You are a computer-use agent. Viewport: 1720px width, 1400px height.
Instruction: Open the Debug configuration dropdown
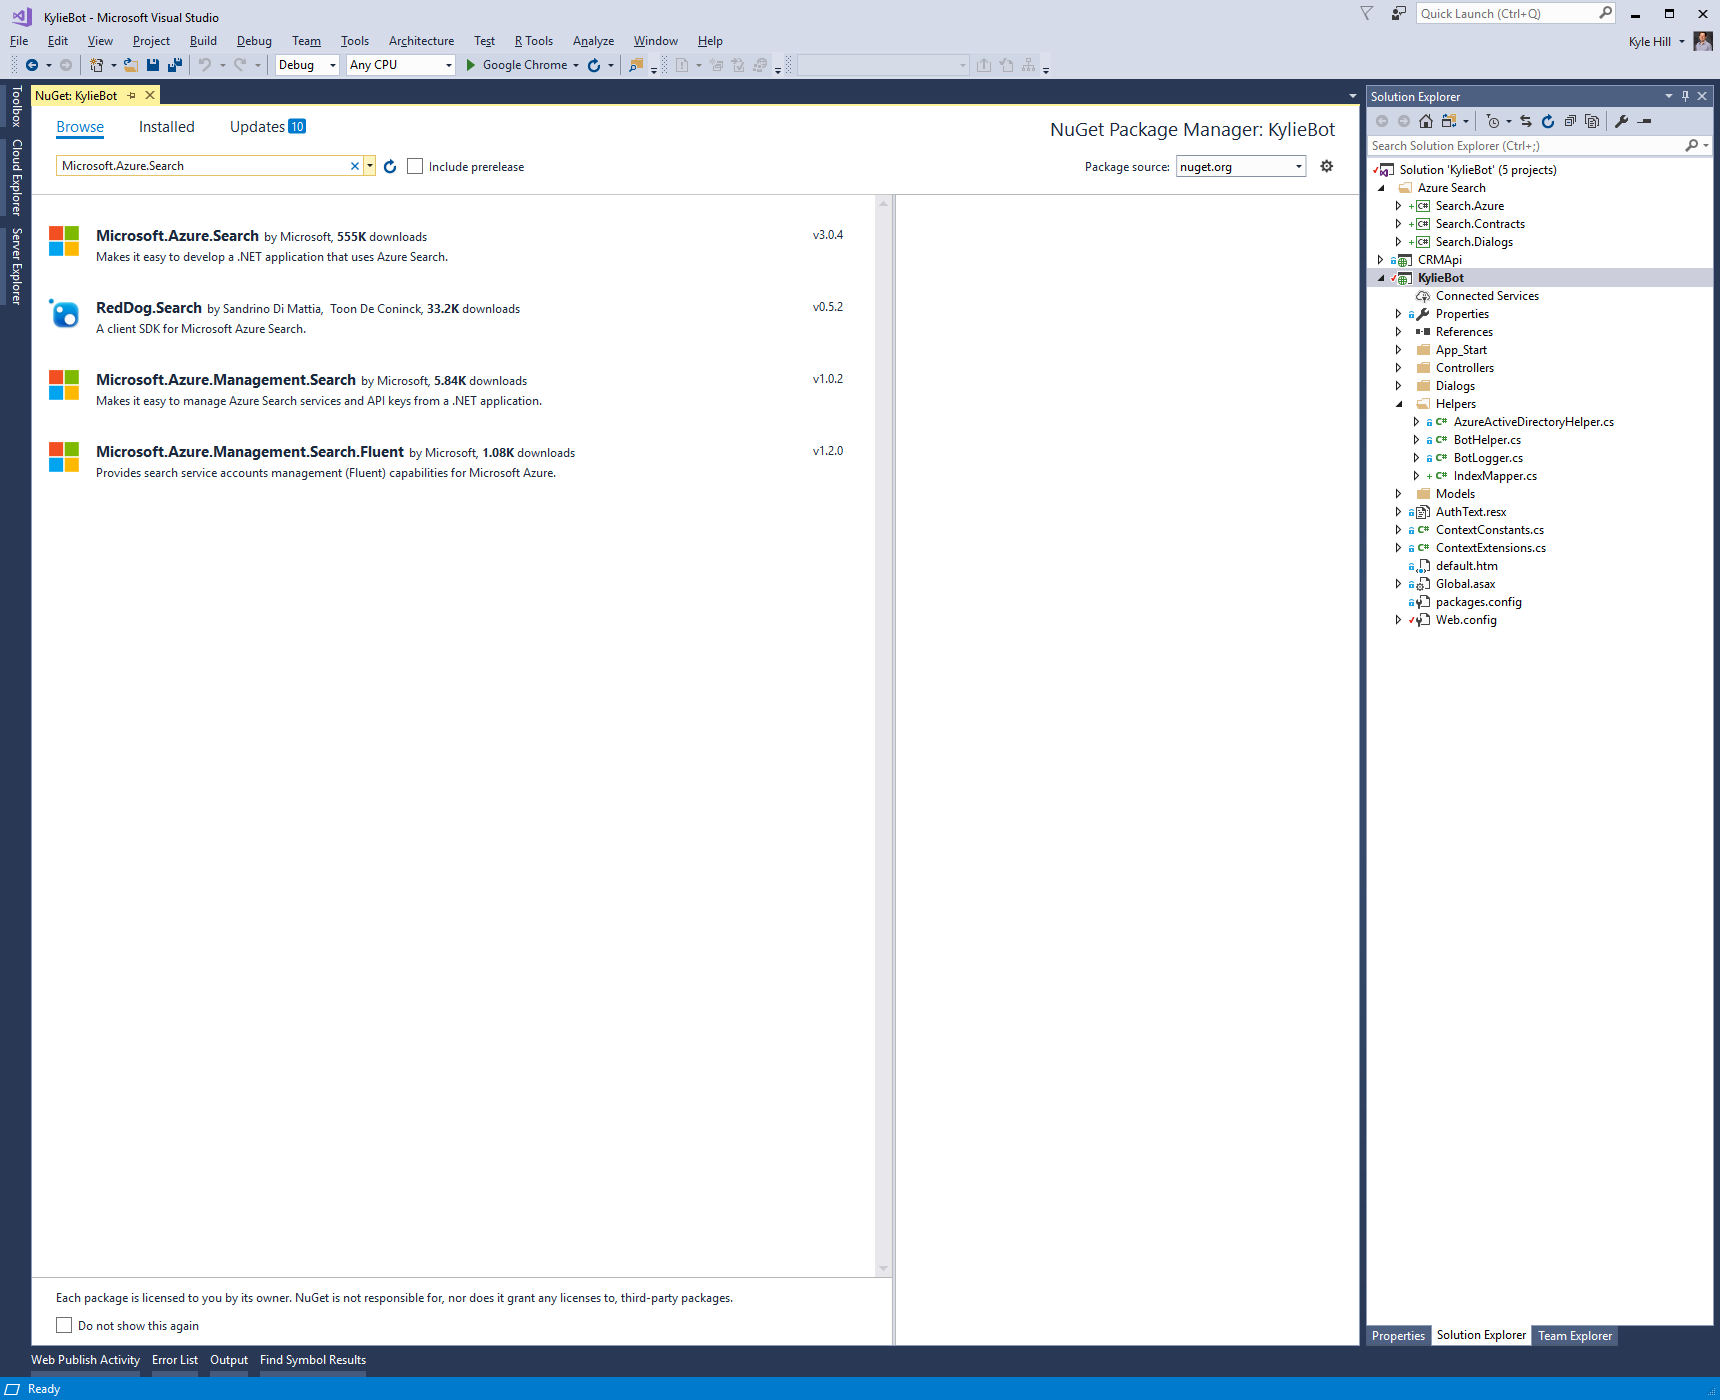(x=307, y=65)
